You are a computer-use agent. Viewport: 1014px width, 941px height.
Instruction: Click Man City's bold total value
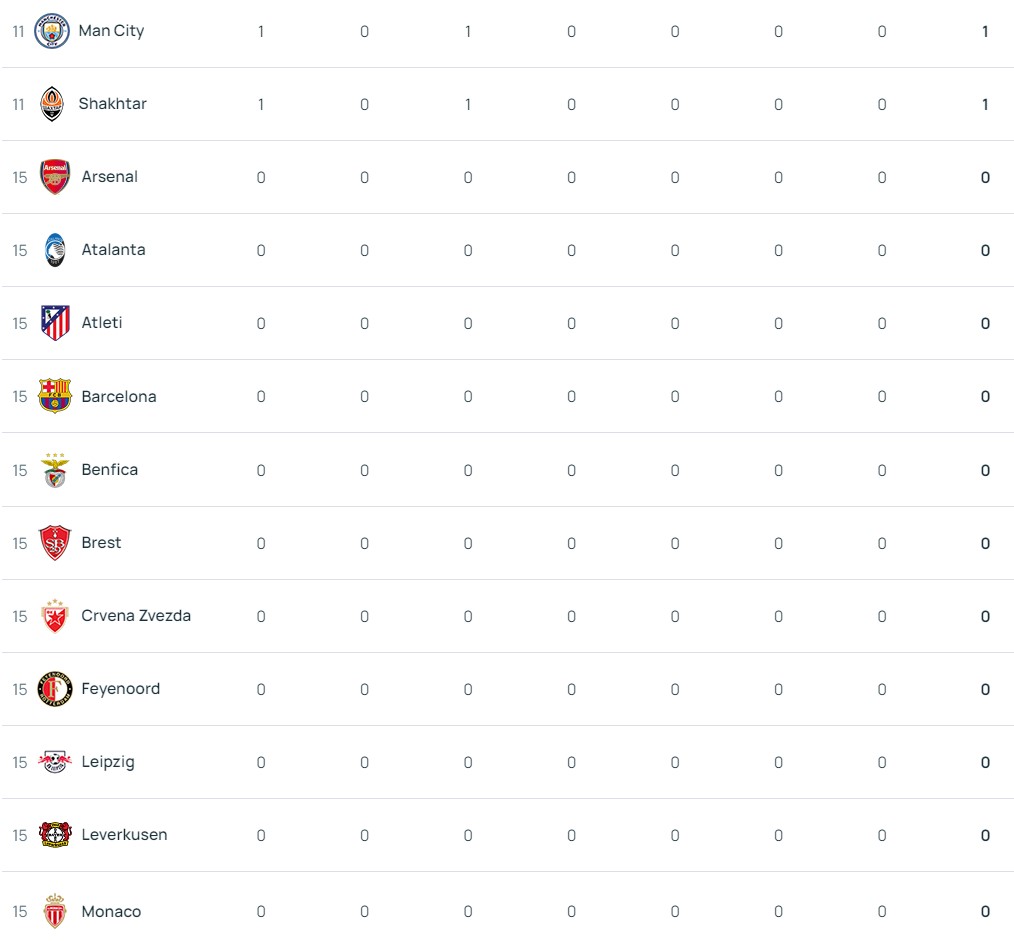(x=985, y=32)
